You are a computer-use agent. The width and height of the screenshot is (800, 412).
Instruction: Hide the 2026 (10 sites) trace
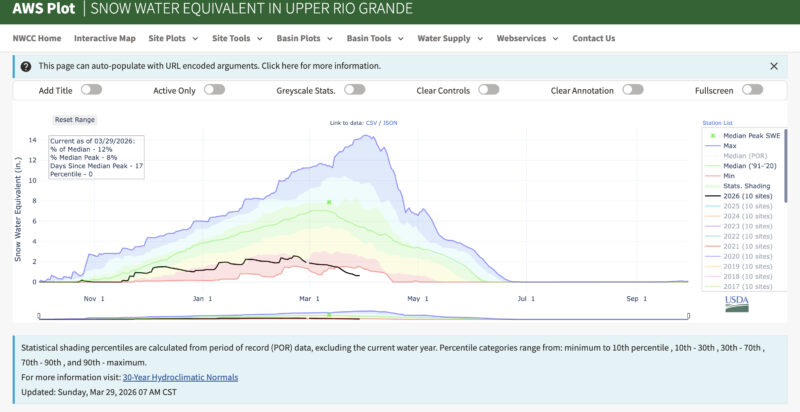point(745,195)
